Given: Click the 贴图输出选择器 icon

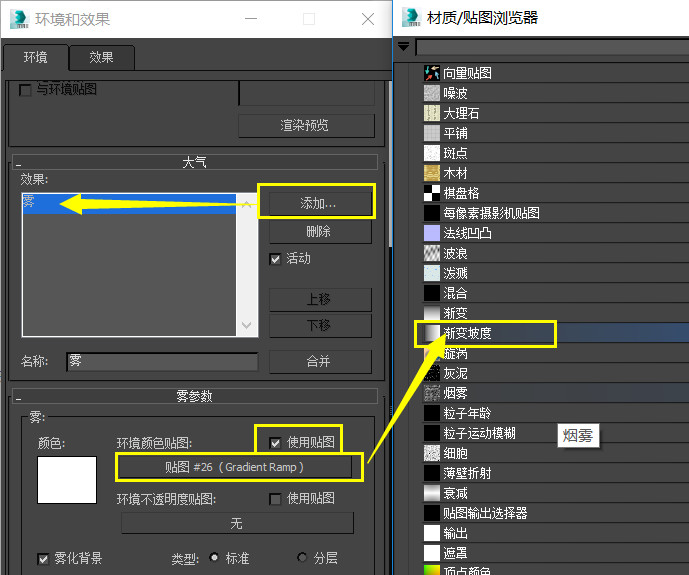Looking at the screenshot, I should point(432,513).
